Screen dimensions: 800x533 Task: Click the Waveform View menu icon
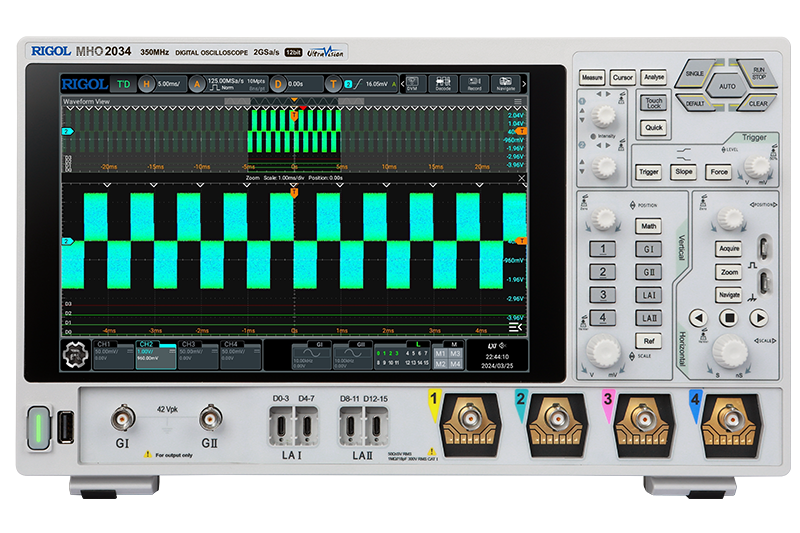(x=517, y=102)
